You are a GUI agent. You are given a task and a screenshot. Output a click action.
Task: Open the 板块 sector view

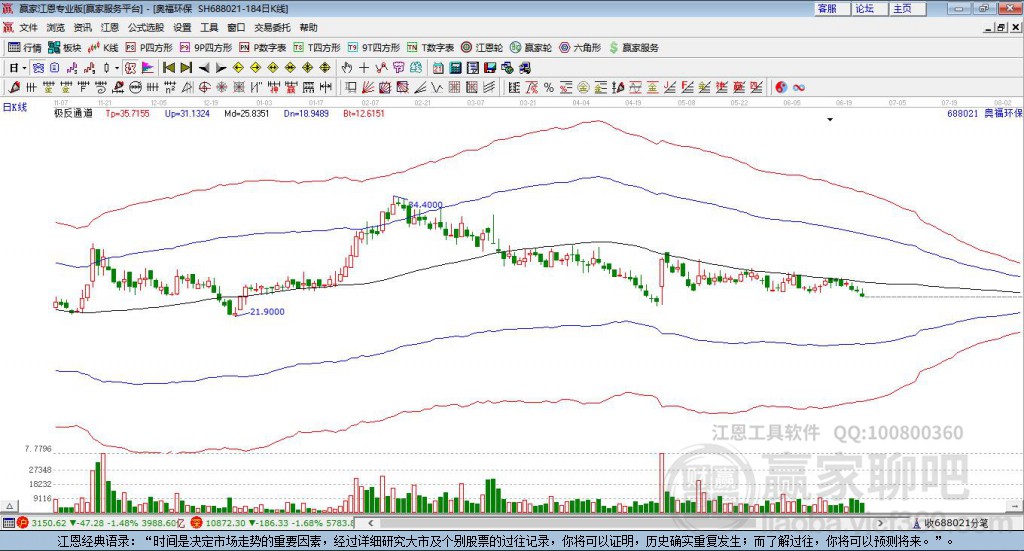pyautogui.click(x=64, y=48)
